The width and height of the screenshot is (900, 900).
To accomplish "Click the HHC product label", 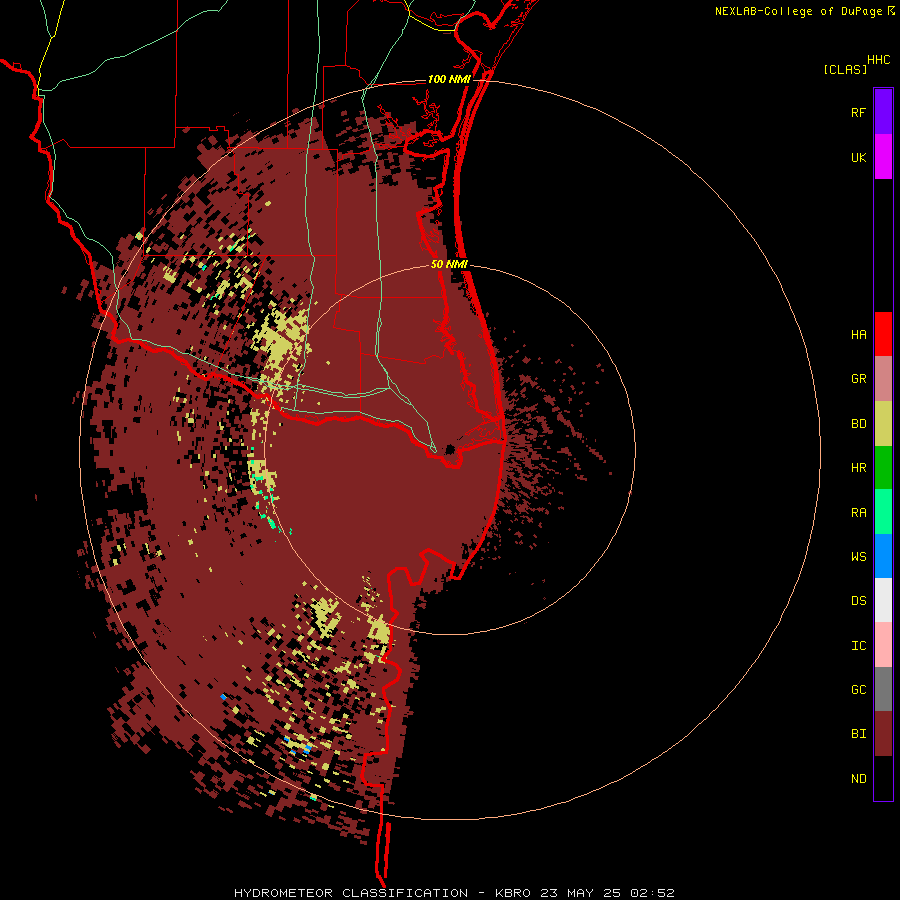I will 879,60.
